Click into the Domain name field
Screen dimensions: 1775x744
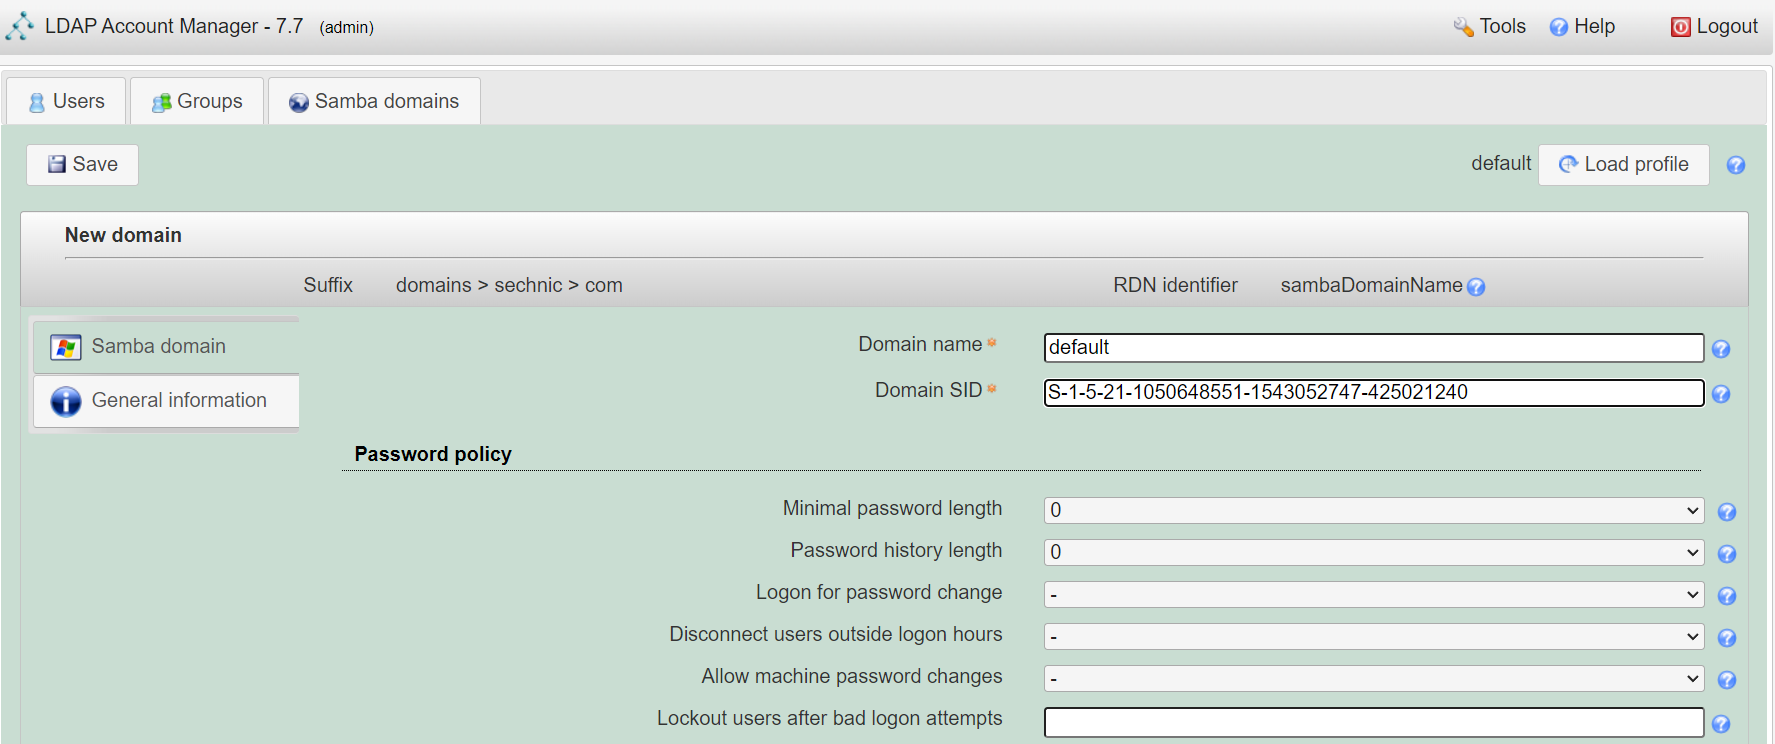tap(1374, 347)
